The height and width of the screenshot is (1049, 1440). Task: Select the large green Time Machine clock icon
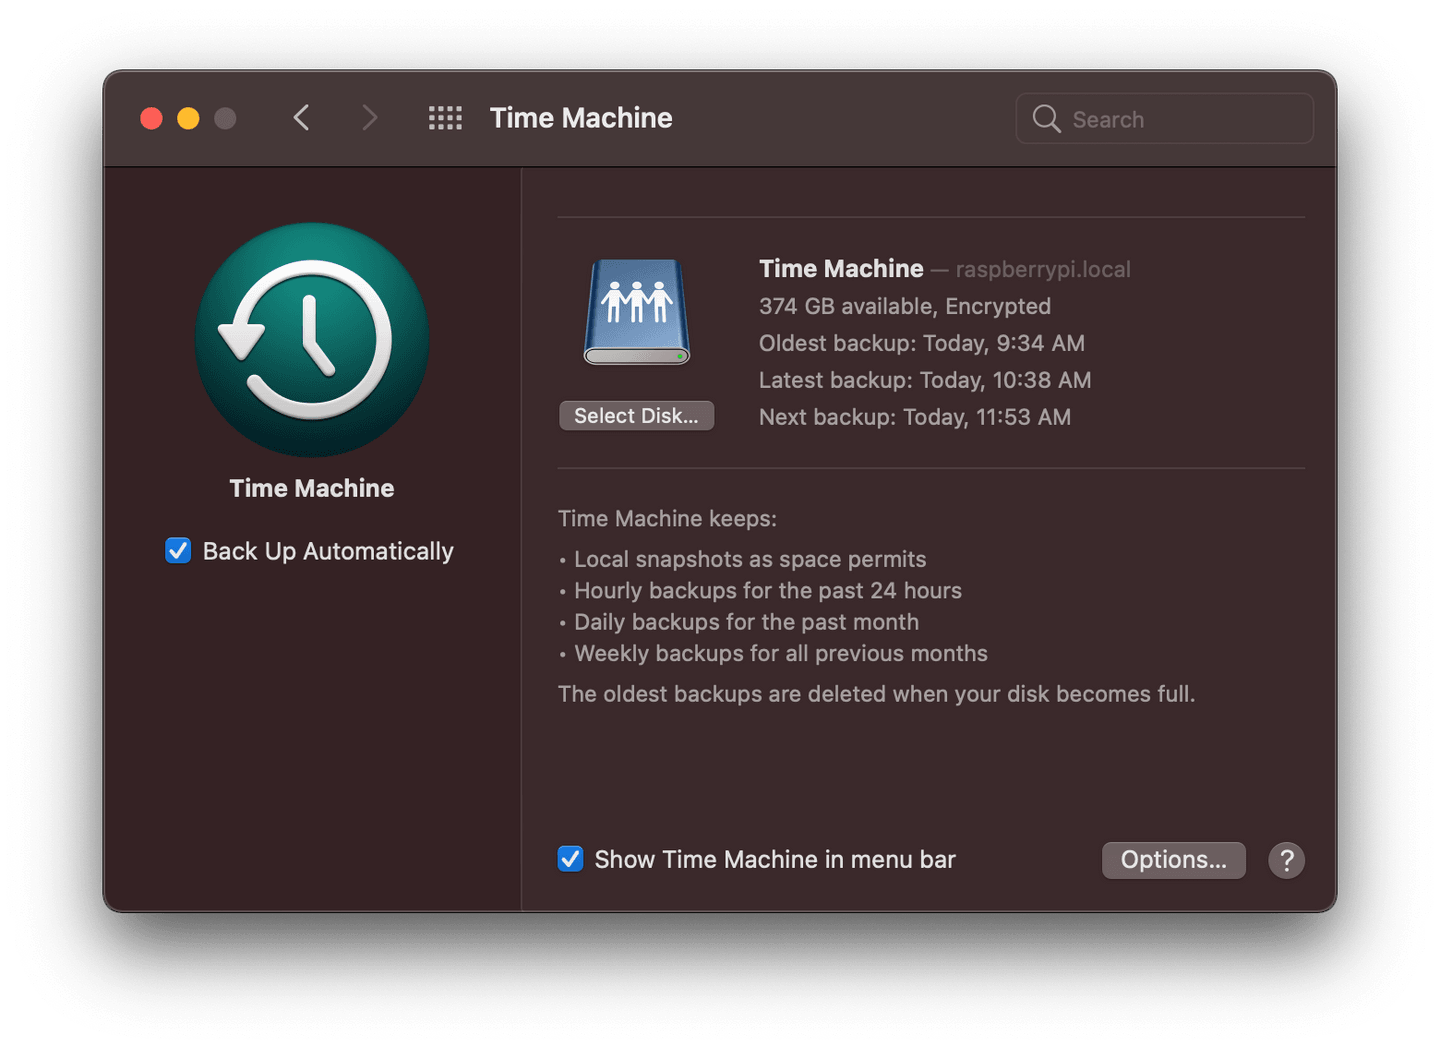(311, 340)
